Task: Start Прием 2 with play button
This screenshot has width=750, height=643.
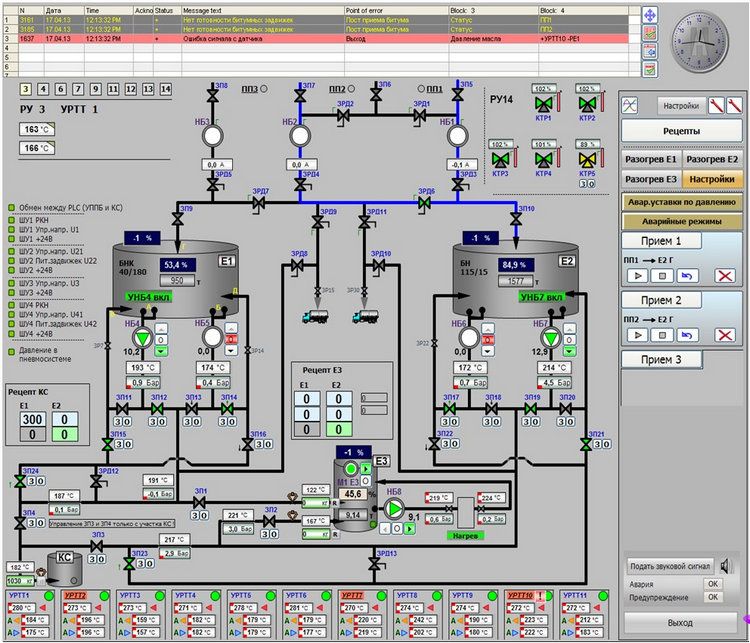Action: (638, 335)
